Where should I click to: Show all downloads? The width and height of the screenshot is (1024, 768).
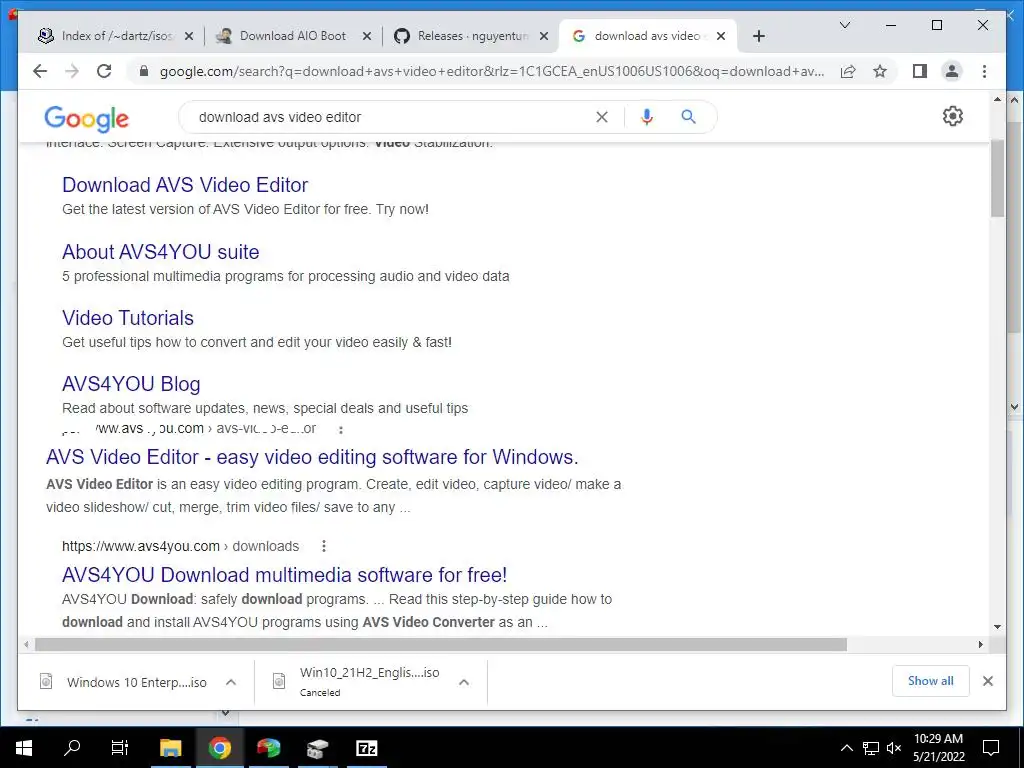tap(931, 681)
